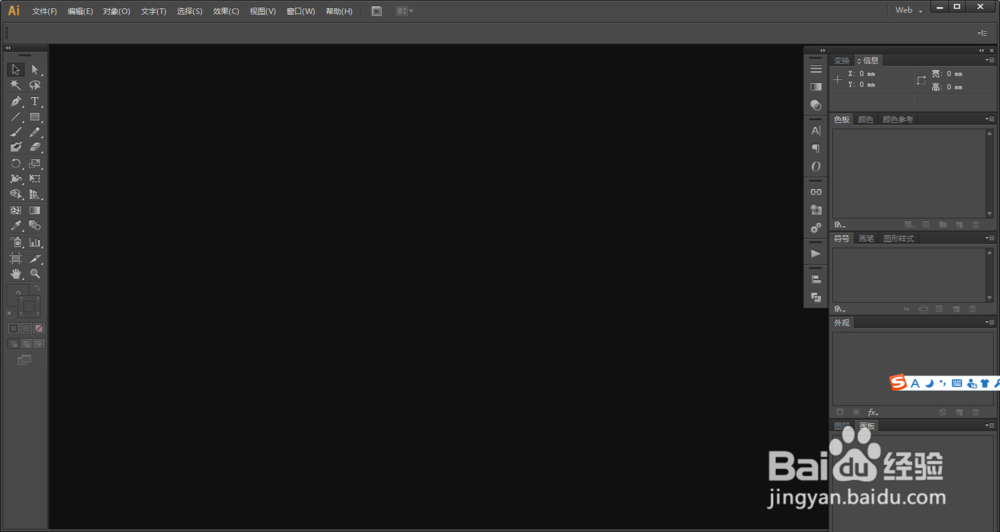Open Swatch Libraries menu in 色板 panel
The image size is (1000, 532).
tap(840, 225)
